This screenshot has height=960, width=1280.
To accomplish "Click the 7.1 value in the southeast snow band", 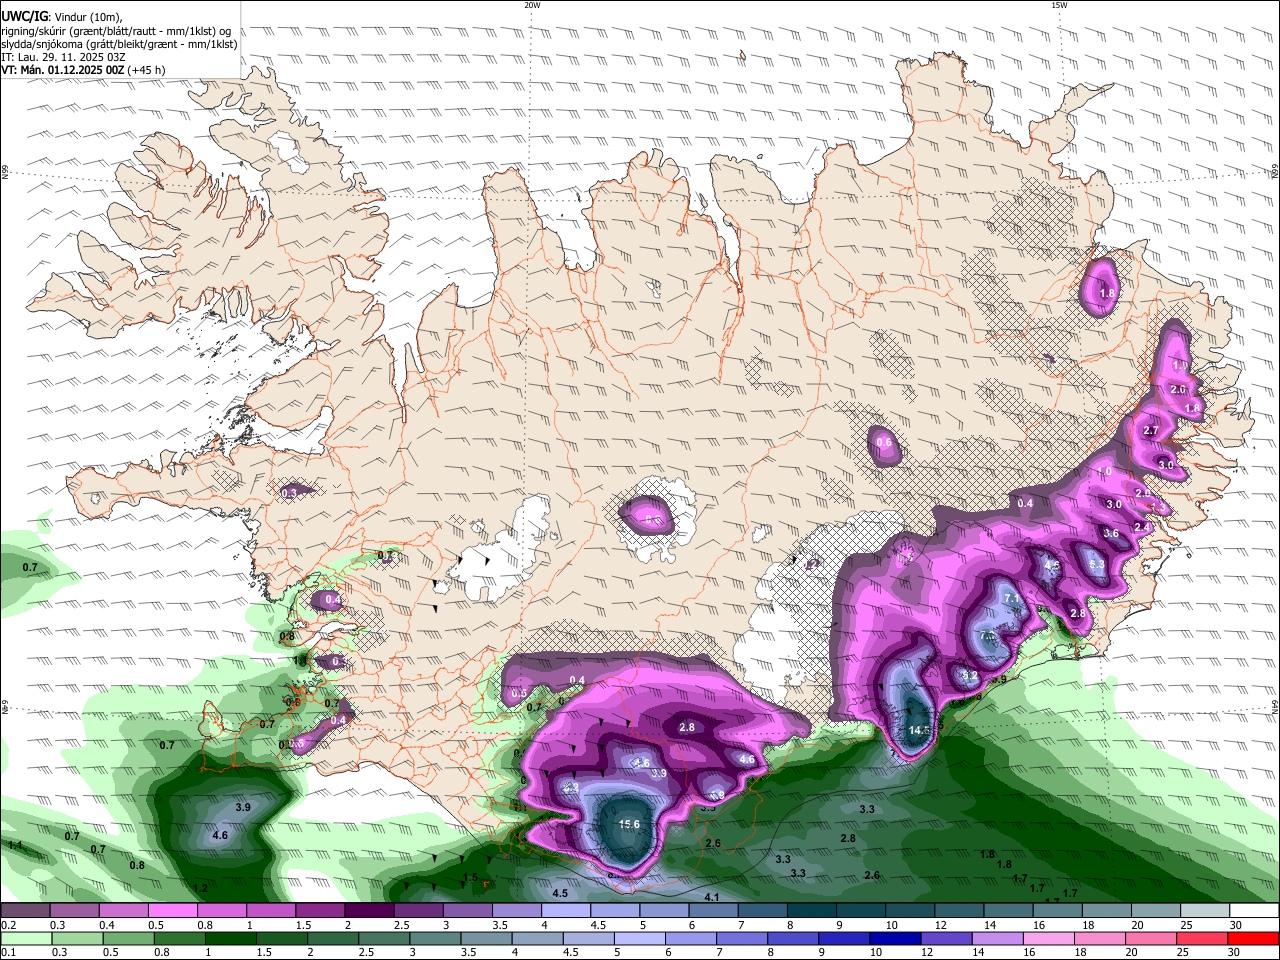I will point(1011,598).
